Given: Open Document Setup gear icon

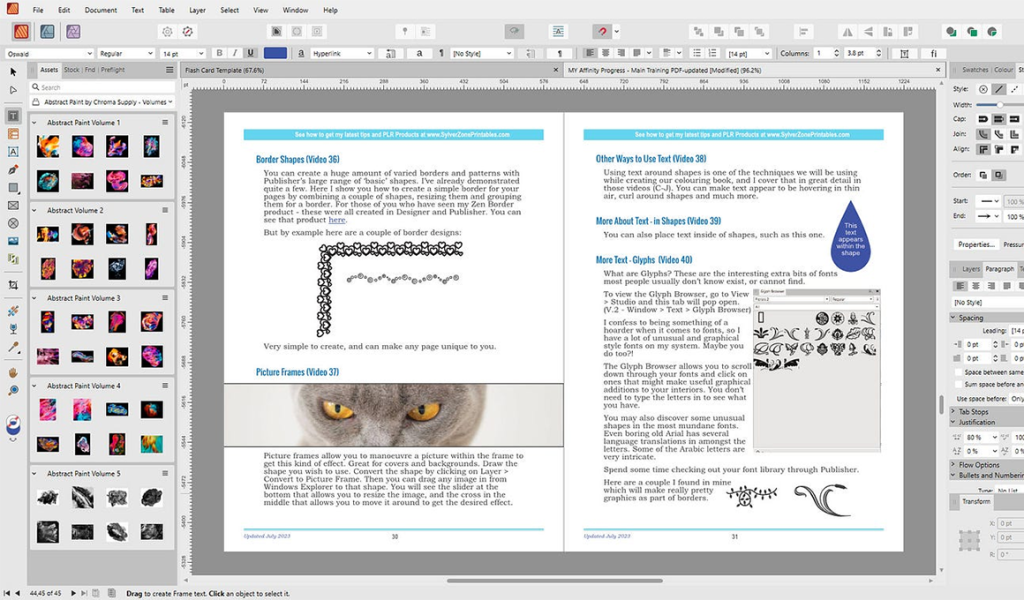Looking at the screenshot, I should 167,31.
